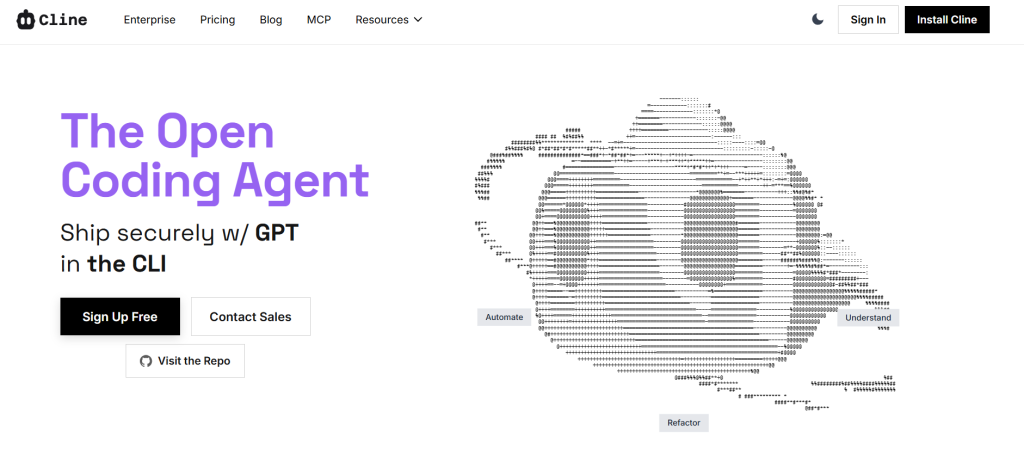Click the bold "the CLI" tagline text
The image size is (1024, 449).
[x=126, y=264]
